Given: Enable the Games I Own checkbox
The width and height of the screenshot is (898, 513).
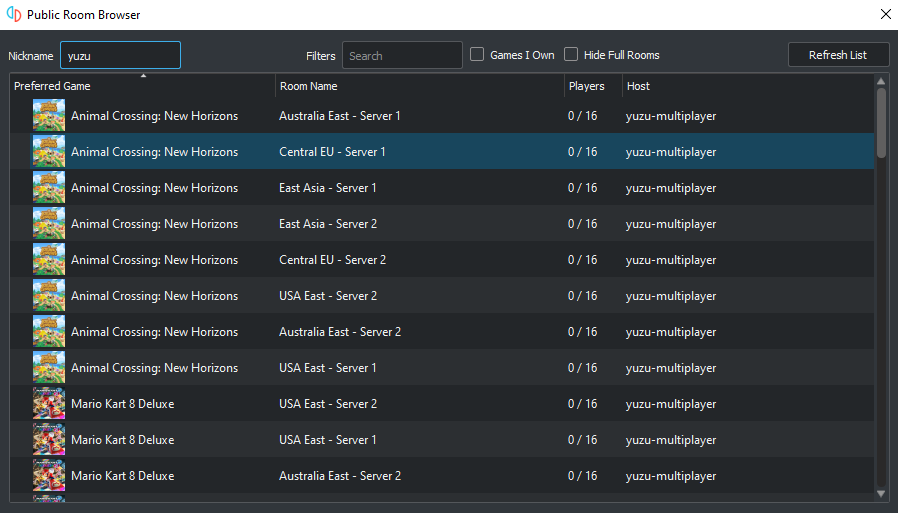Looking at the screenshot, I should 477,54.
